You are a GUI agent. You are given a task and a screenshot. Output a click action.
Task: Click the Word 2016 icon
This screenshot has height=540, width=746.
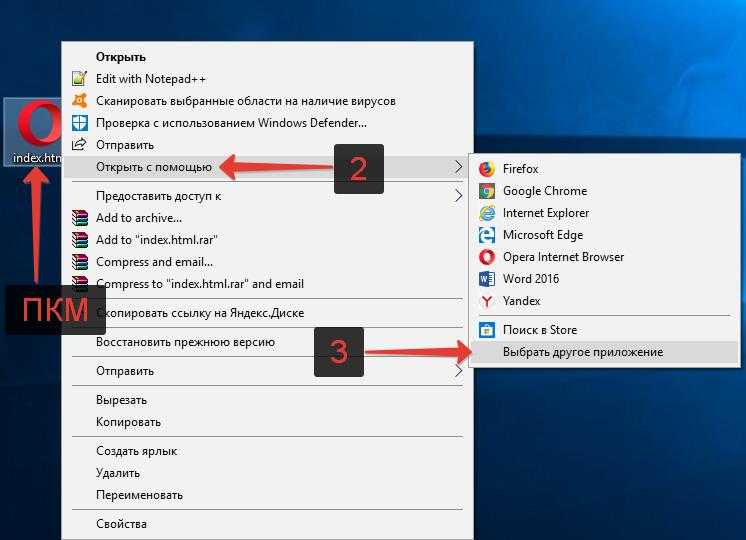(x=487, y=279)
